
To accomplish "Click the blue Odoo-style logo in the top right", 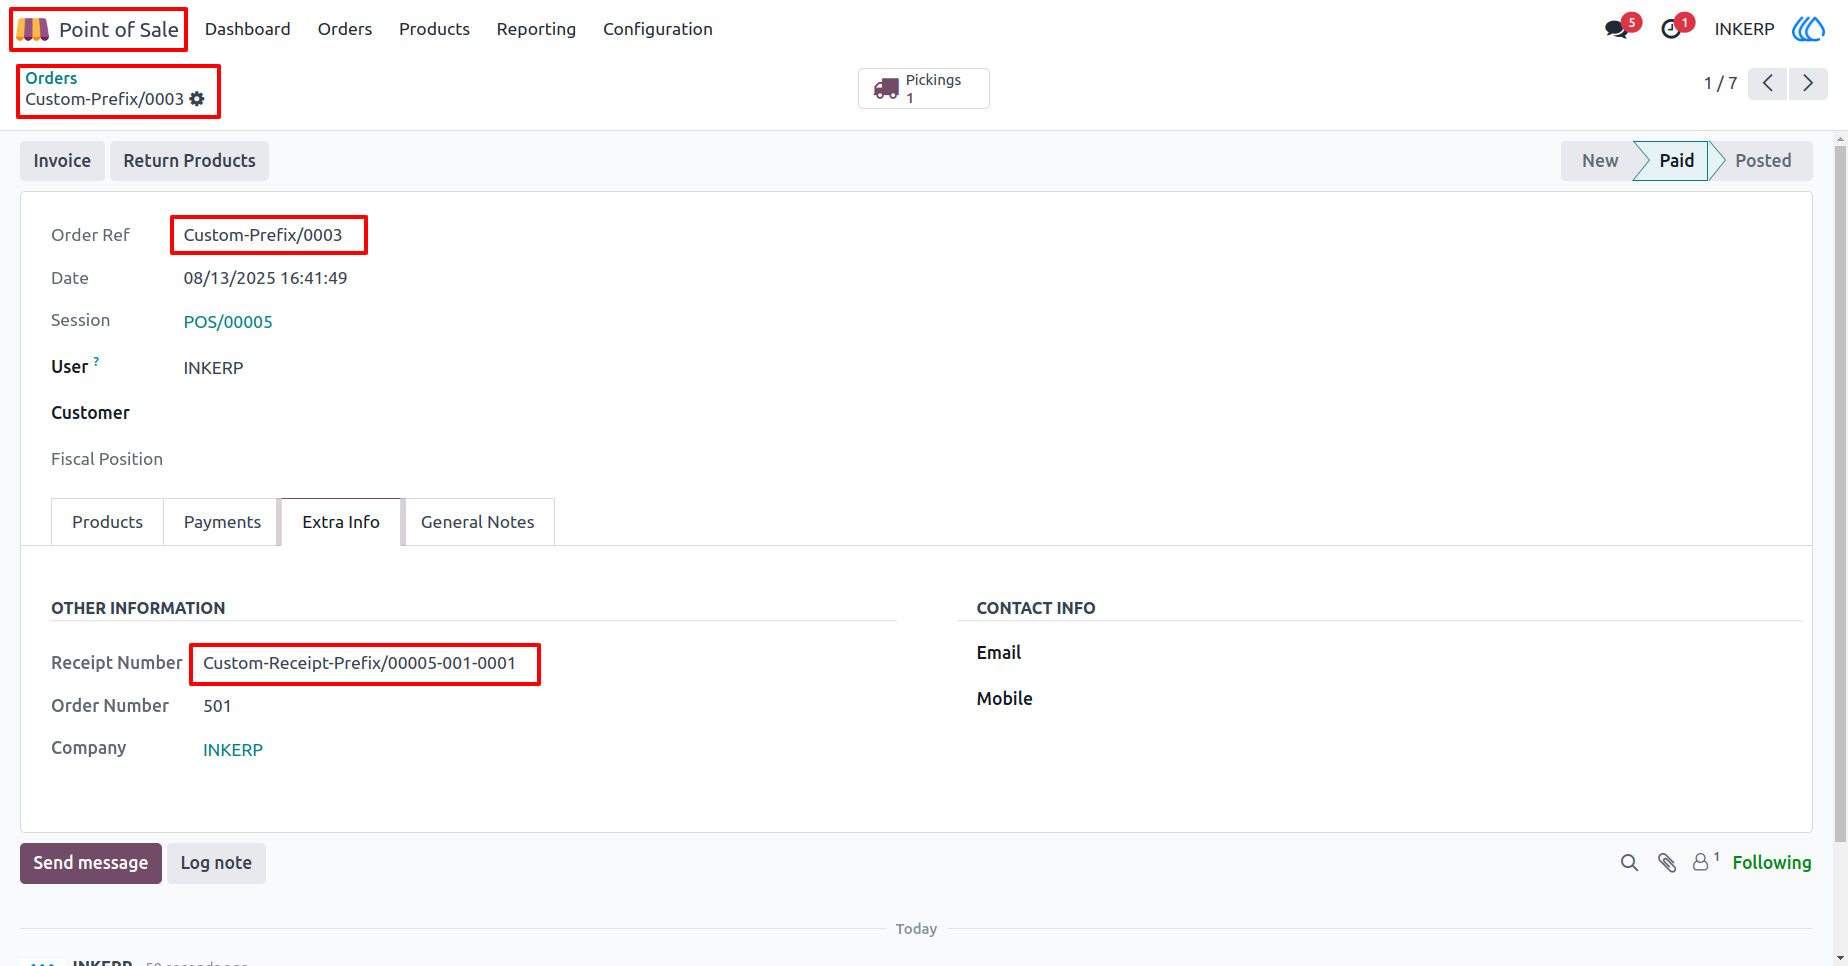I will (1808, 29).
